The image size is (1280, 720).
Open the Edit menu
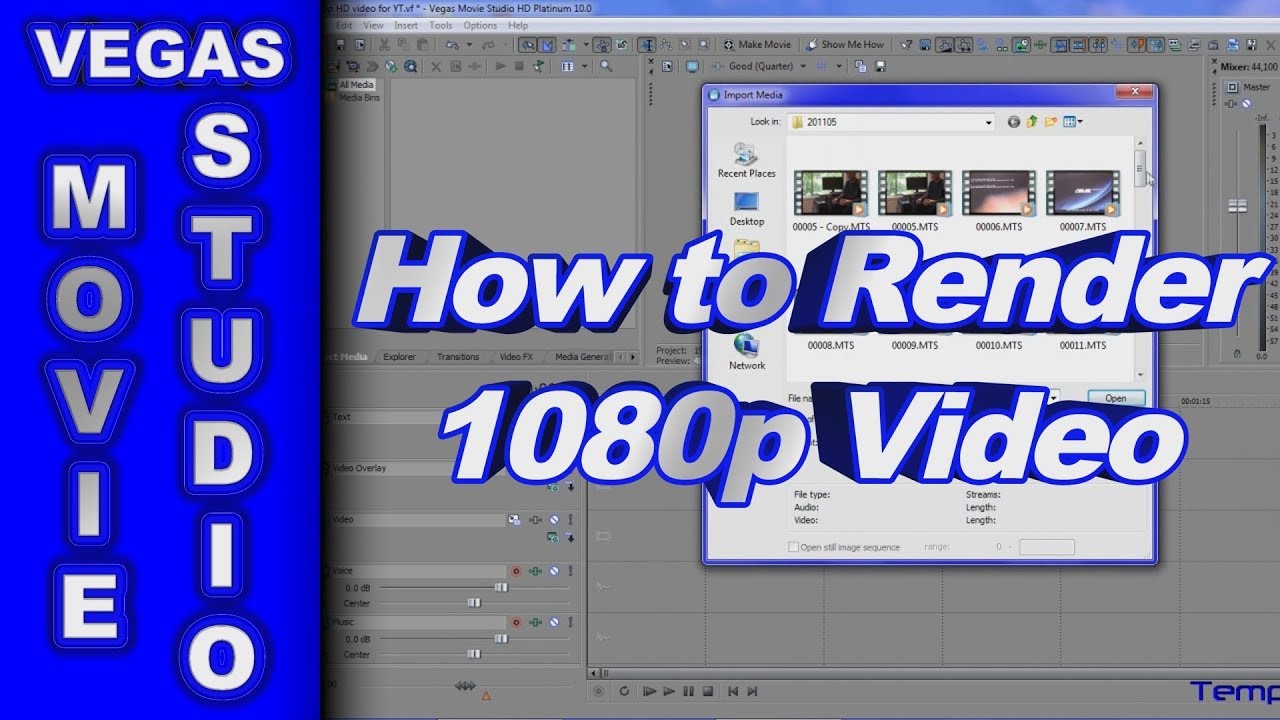(344, 25)
